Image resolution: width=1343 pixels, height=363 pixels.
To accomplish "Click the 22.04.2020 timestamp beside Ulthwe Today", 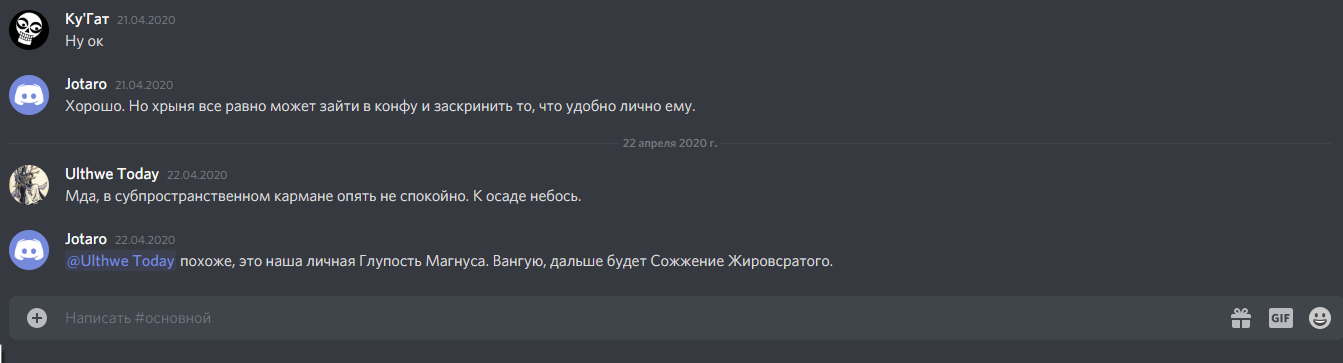I will coord(197,175).
